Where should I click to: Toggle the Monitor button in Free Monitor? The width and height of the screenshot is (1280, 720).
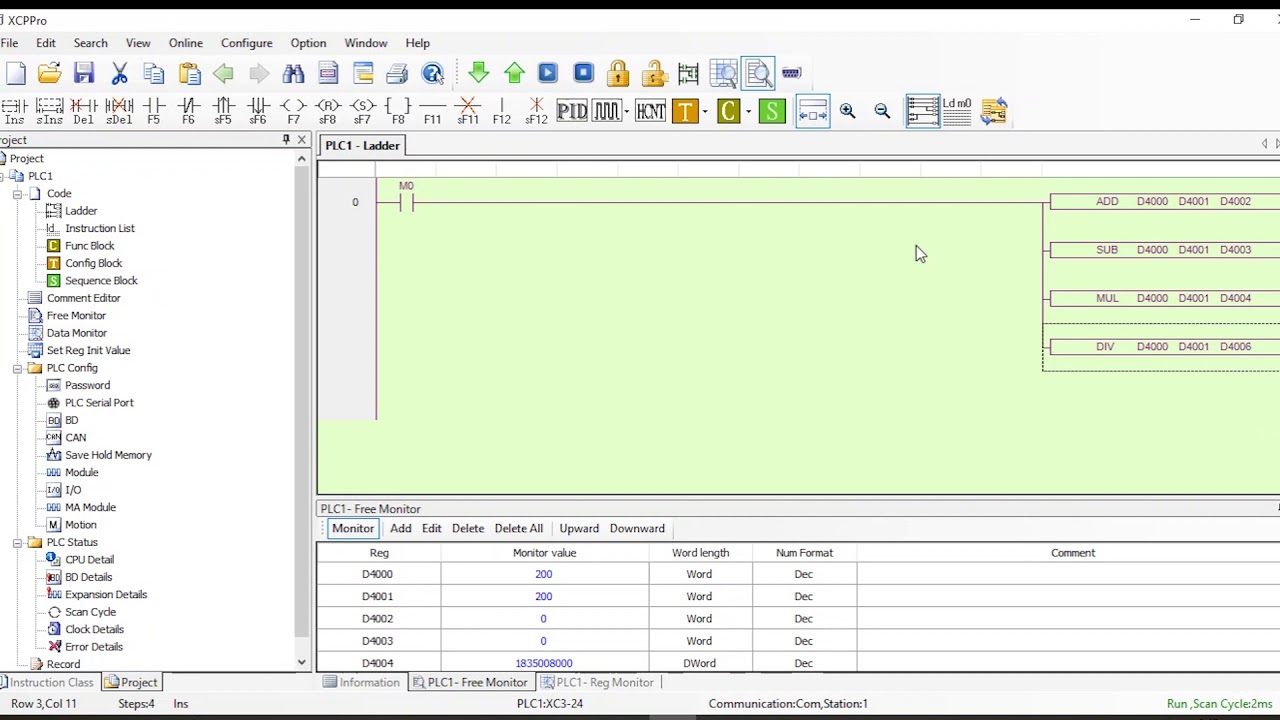[x=353, y=528]
